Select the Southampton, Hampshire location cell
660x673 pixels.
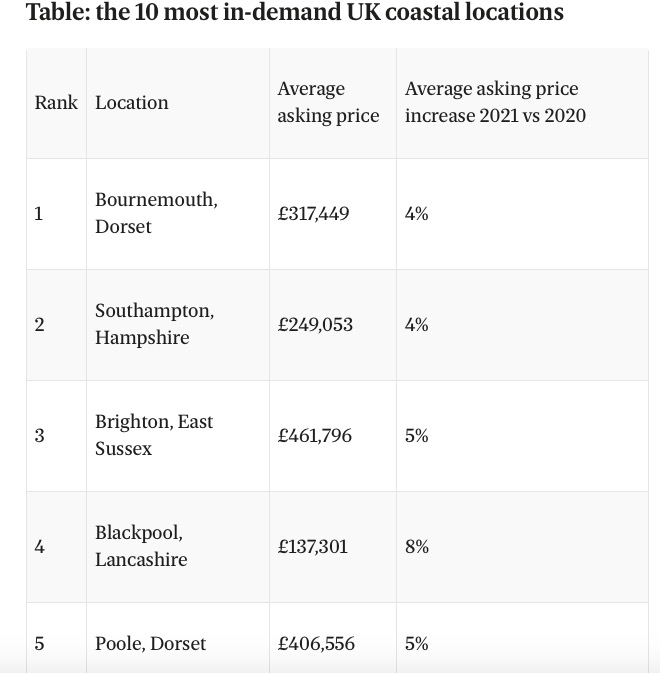[155, 324]
